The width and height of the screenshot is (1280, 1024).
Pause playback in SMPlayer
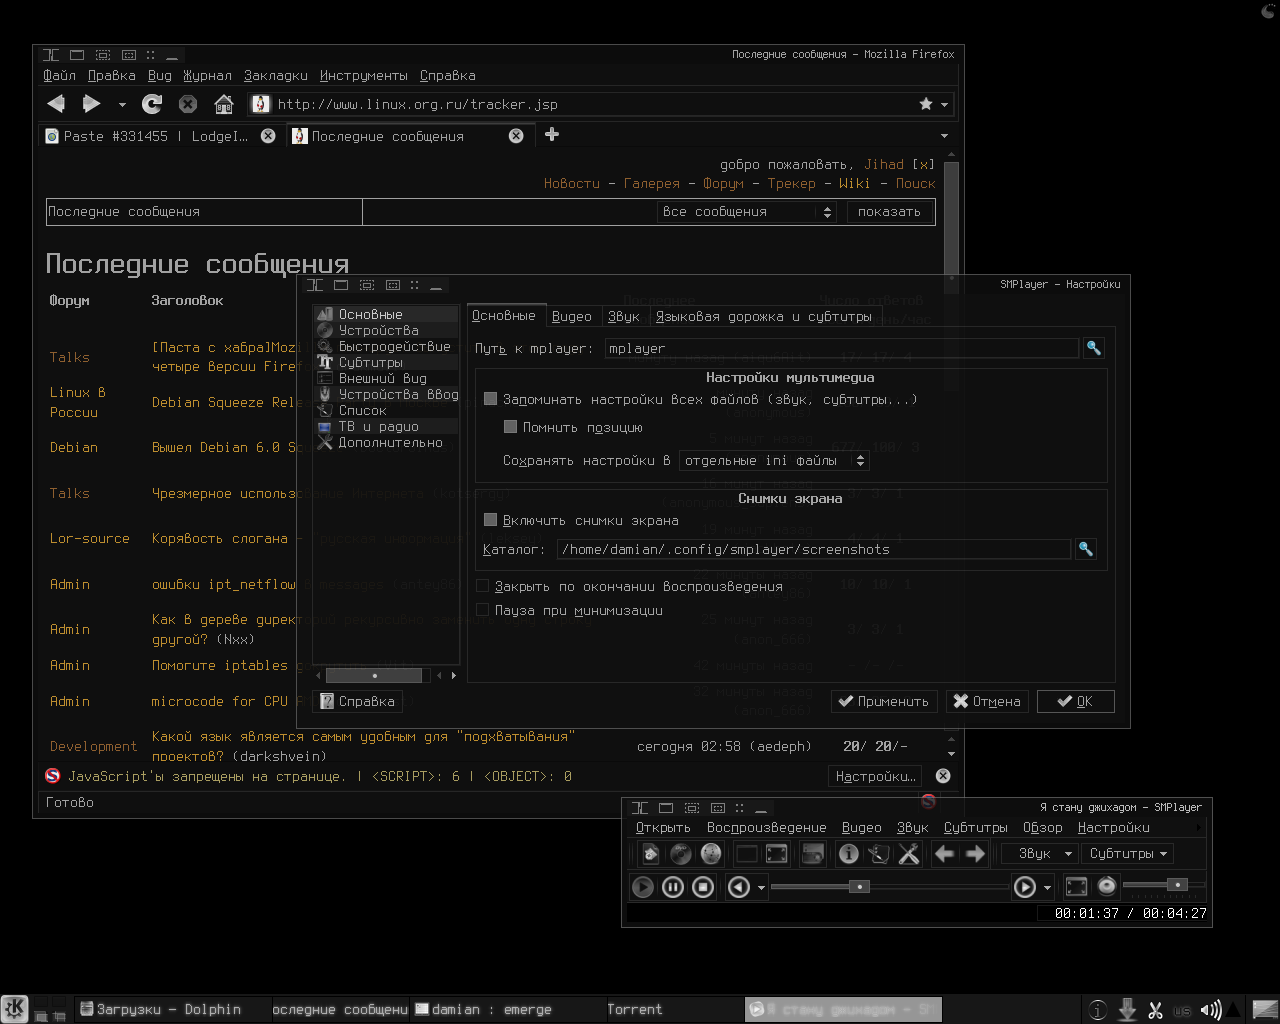(673, 886)
